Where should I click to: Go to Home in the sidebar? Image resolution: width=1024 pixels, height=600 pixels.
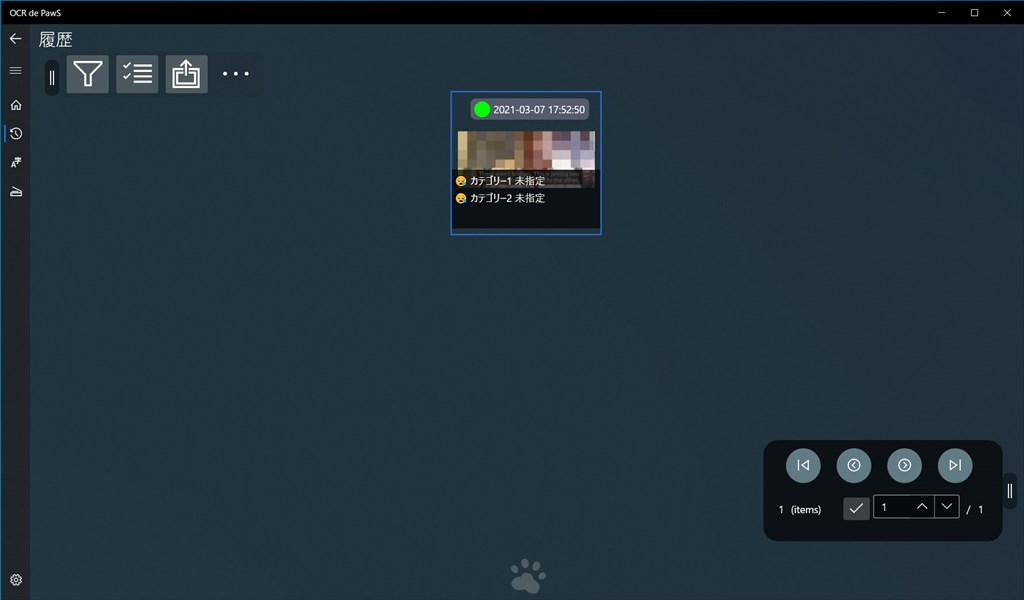(15, 105)
